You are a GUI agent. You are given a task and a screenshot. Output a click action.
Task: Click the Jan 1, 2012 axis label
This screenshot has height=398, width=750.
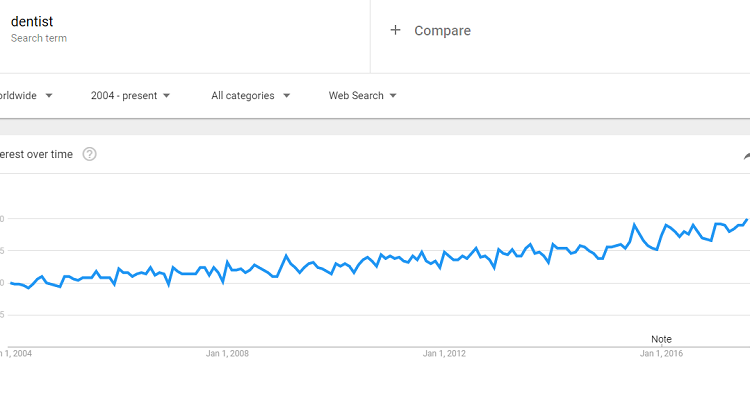tap(444, 354)
